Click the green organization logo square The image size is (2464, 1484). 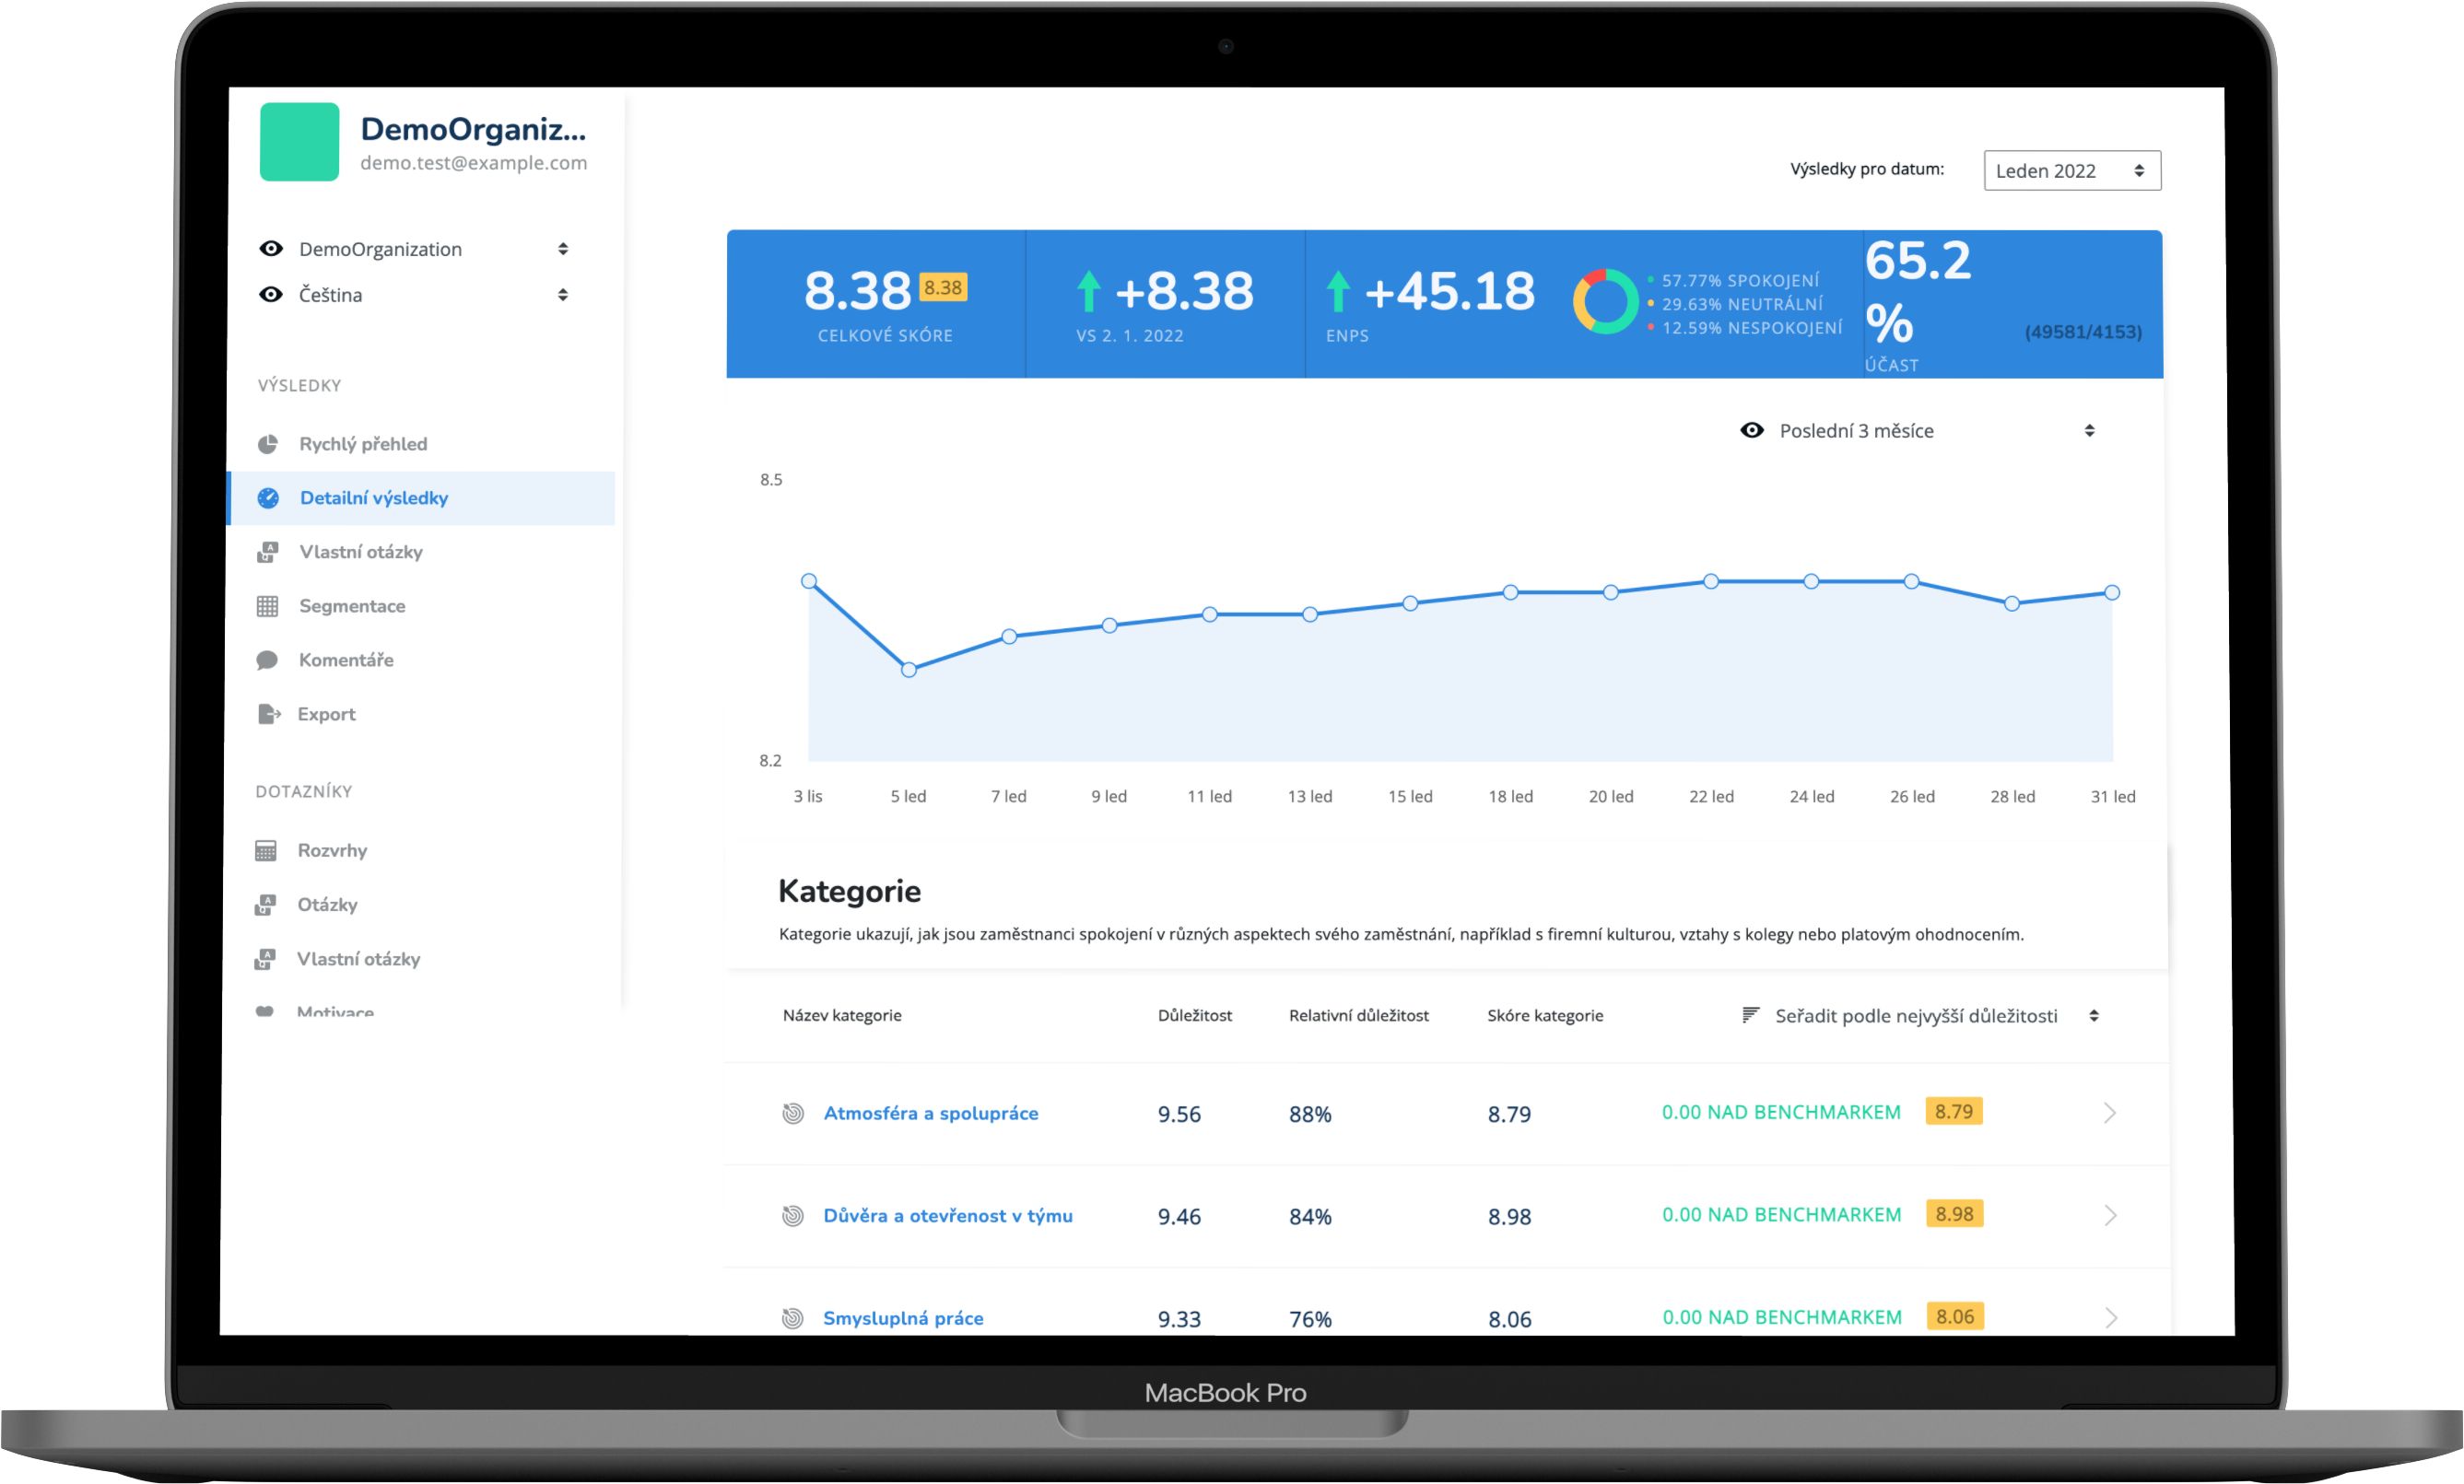click(299, 142)
